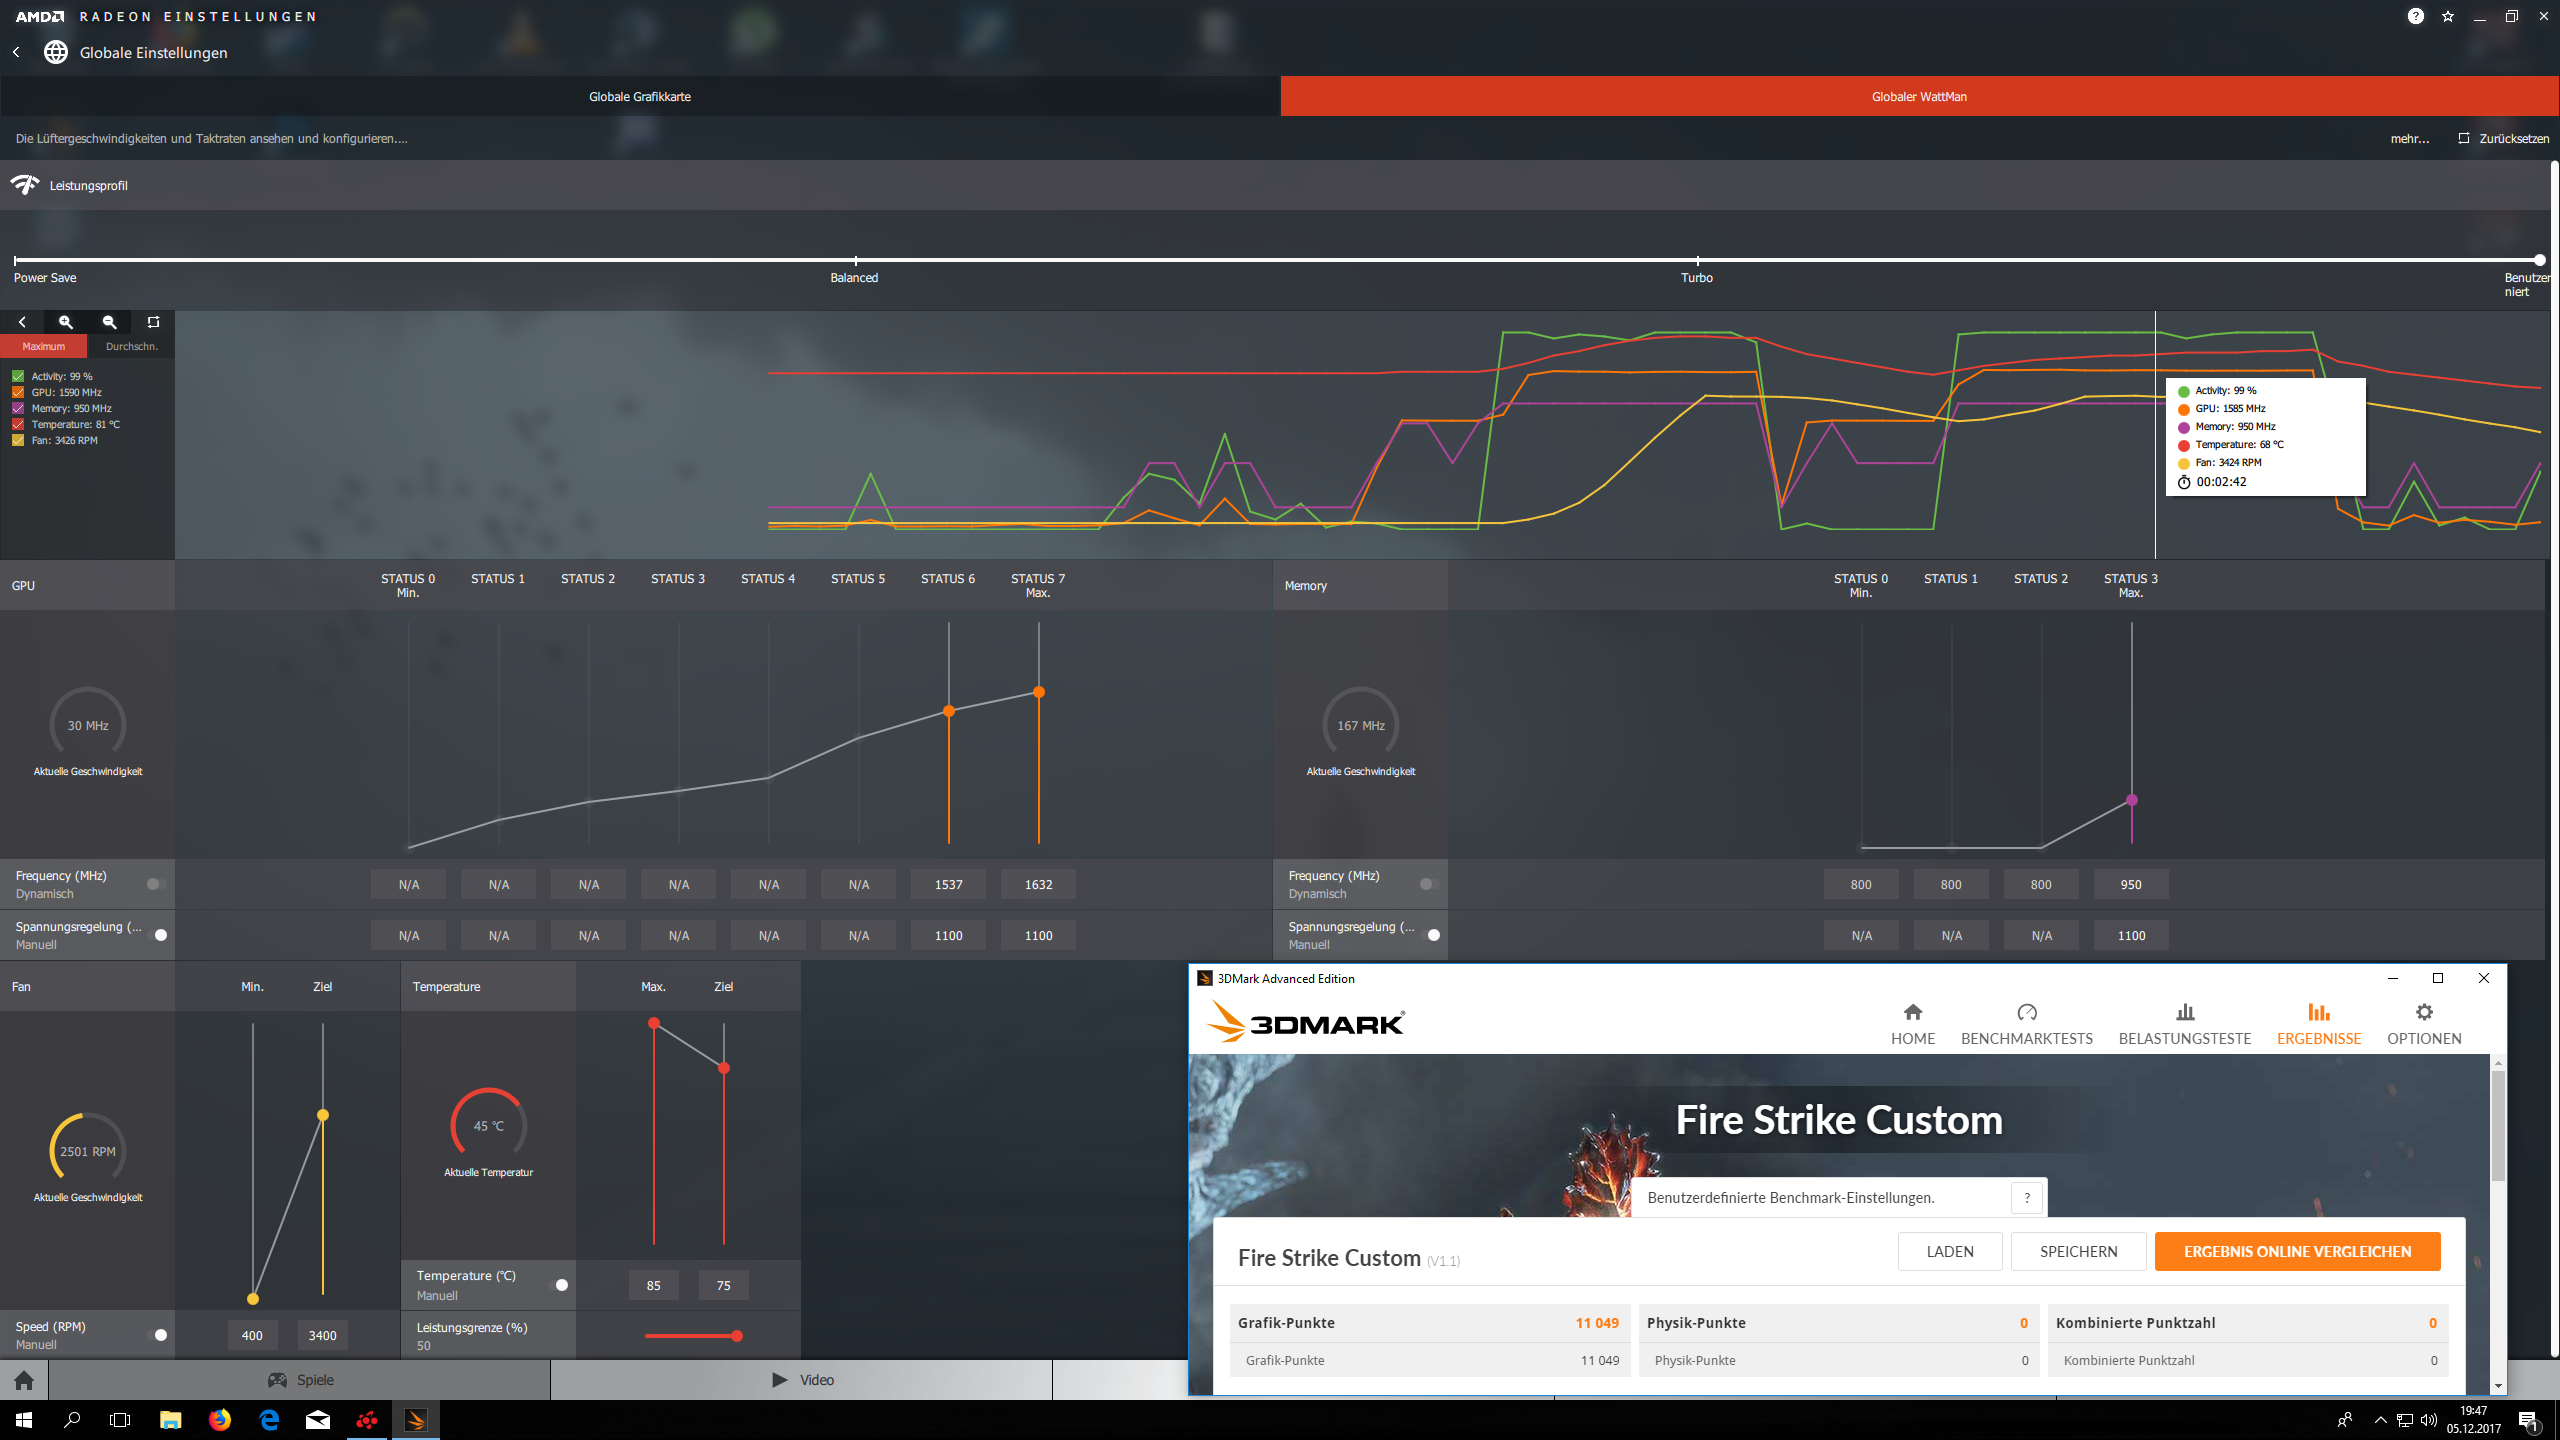The height and width of the screenshot is (1440, 2560).
Task: Open 3DMark Belastungsteste icon
Action: coord(2185,1012)
